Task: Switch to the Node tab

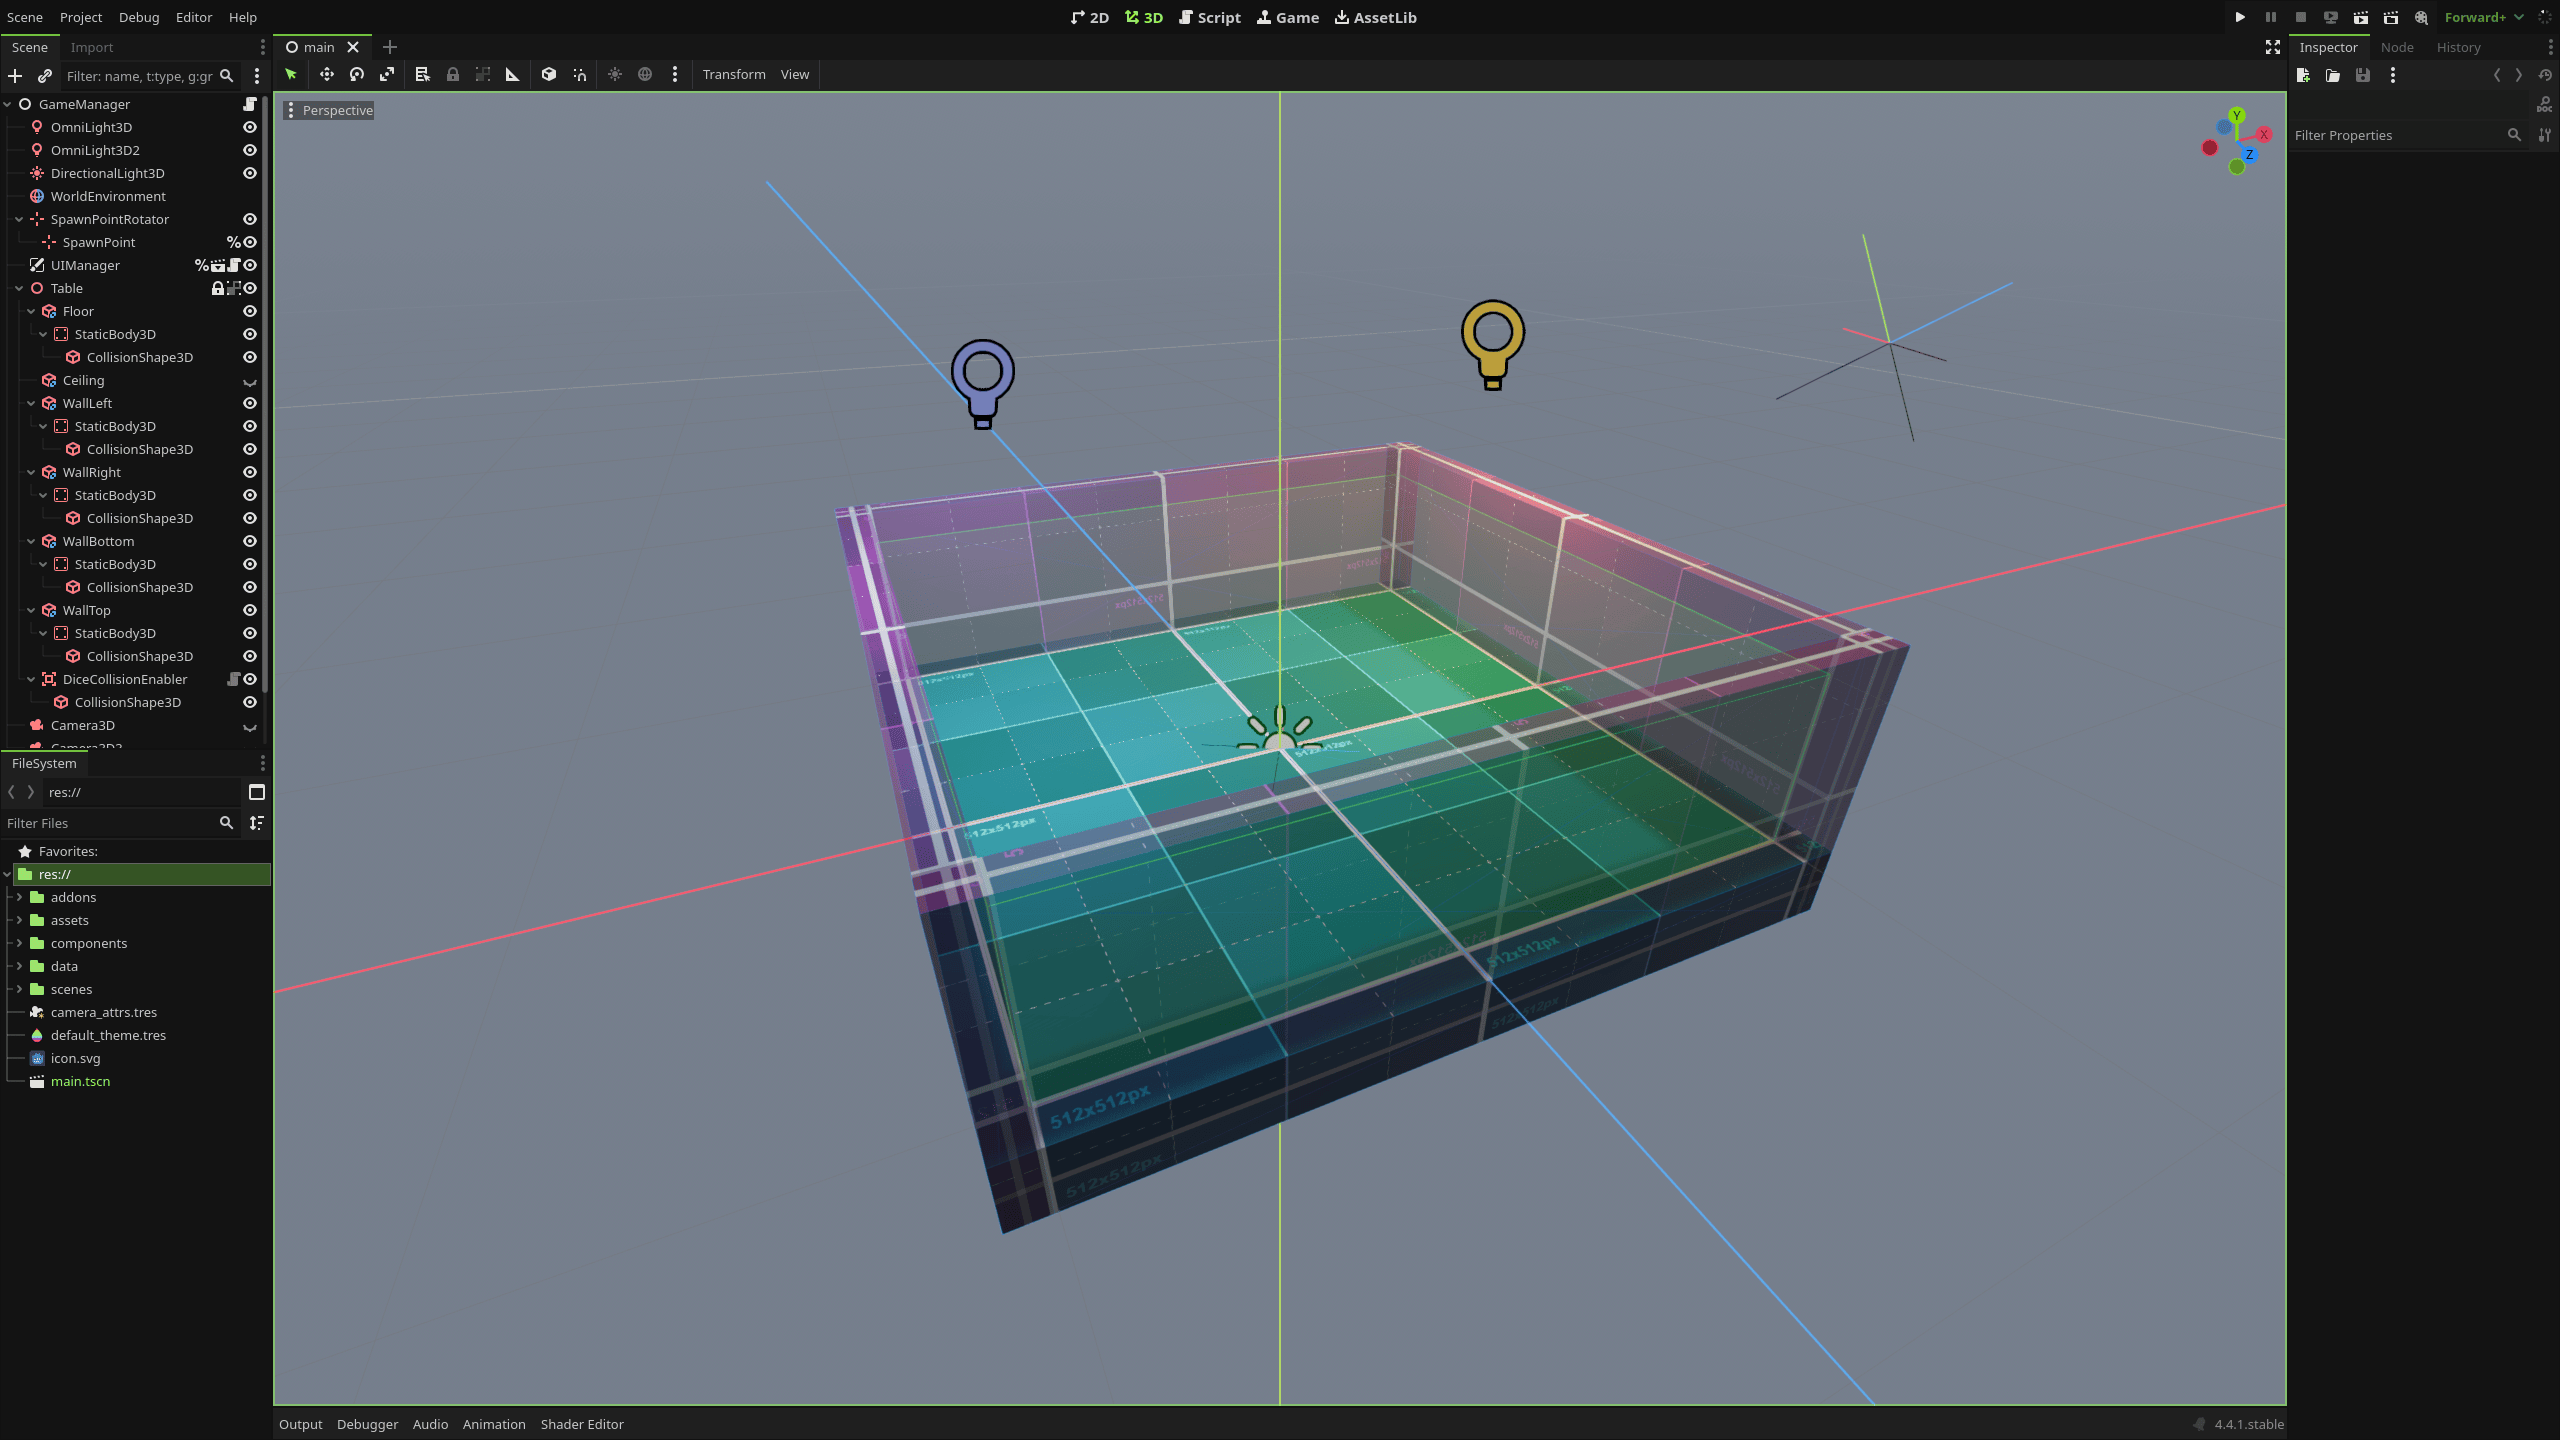Action: pos(2397,47)
